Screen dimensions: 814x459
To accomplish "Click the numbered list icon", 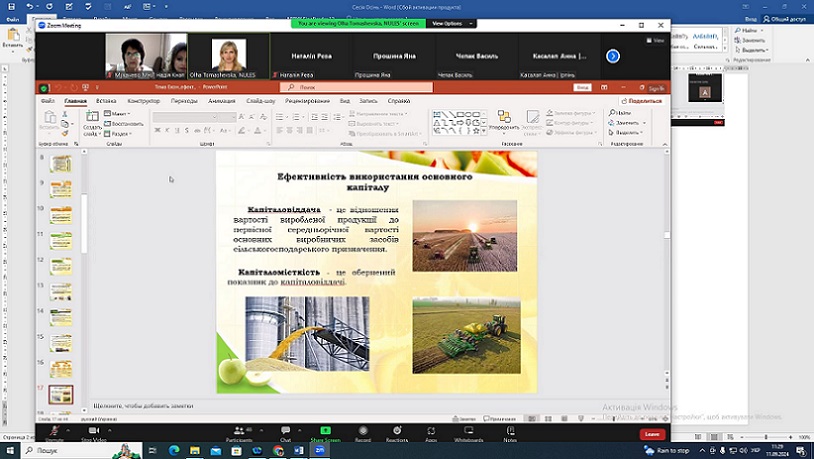I will [x=297, y=117].
